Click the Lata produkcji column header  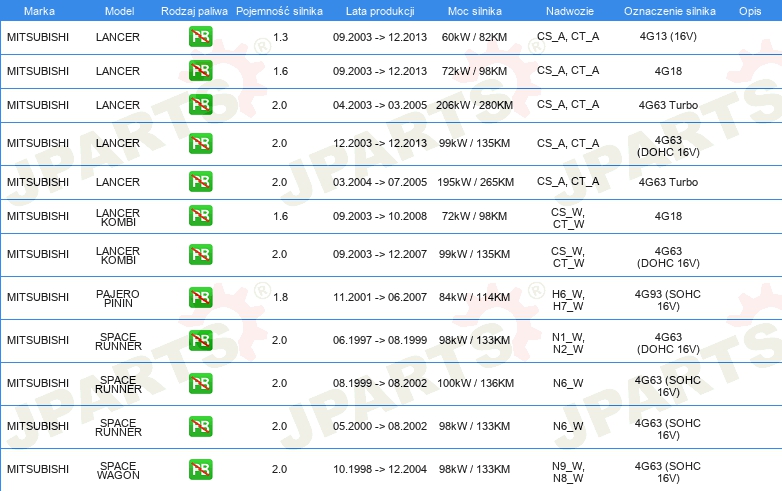tap(380, 11)
